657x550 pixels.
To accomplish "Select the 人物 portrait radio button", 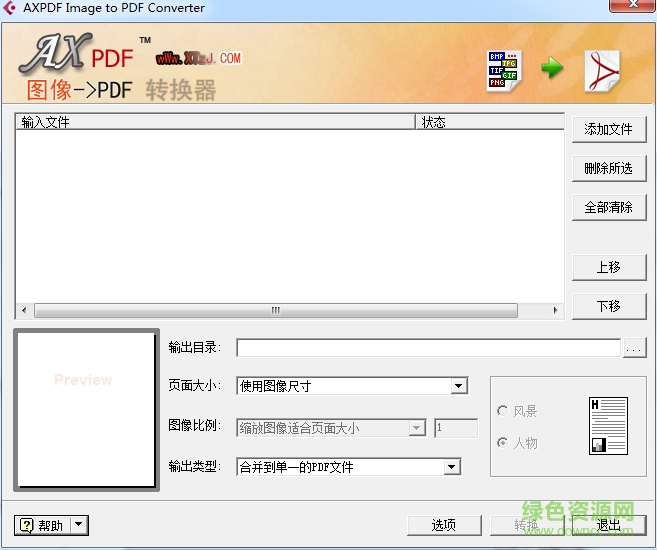I will (502, 442).
